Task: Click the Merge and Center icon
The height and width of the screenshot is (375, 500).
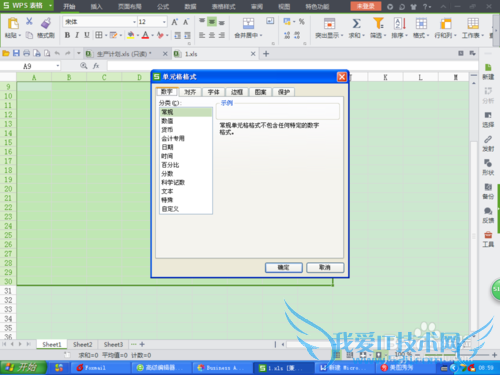Action: tap(248, 23)
